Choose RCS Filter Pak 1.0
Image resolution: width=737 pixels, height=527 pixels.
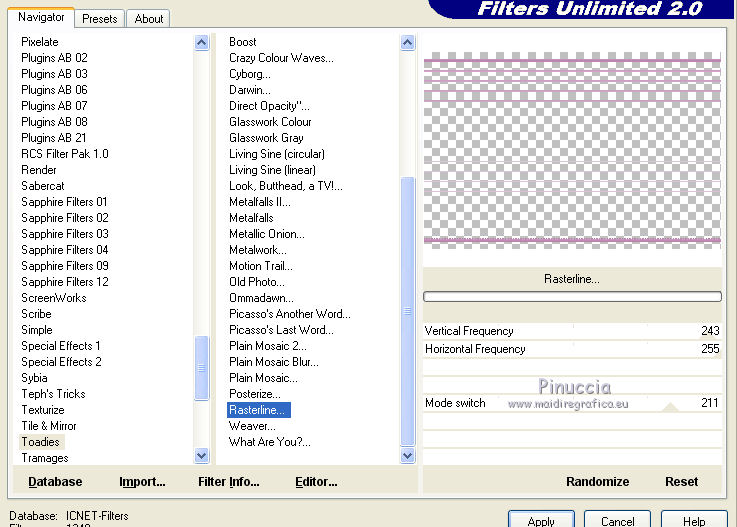point(64,154)
